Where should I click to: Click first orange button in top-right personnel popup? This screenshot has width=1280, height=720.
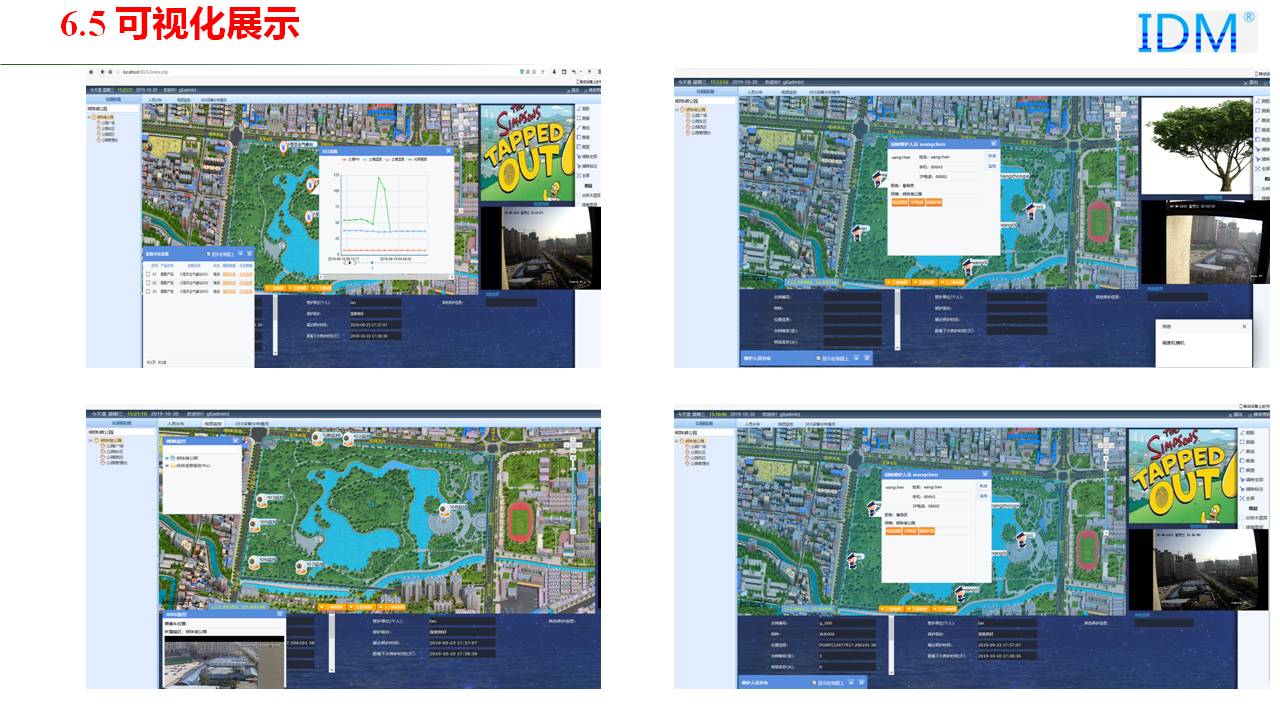click(x=899, y=202)
